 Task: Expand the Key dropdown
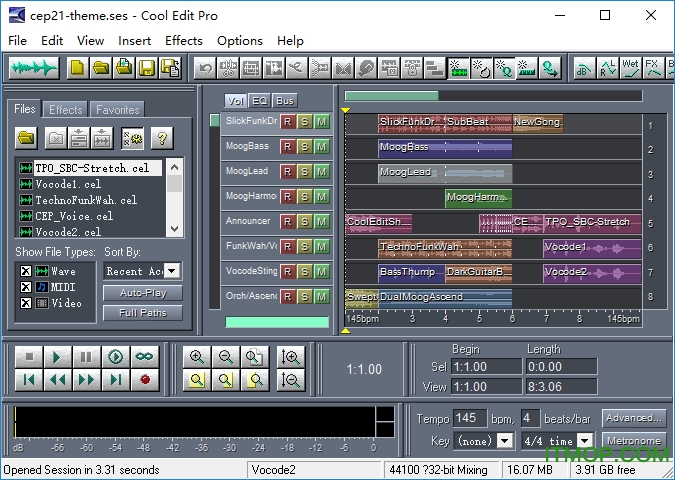coord(504,441)
